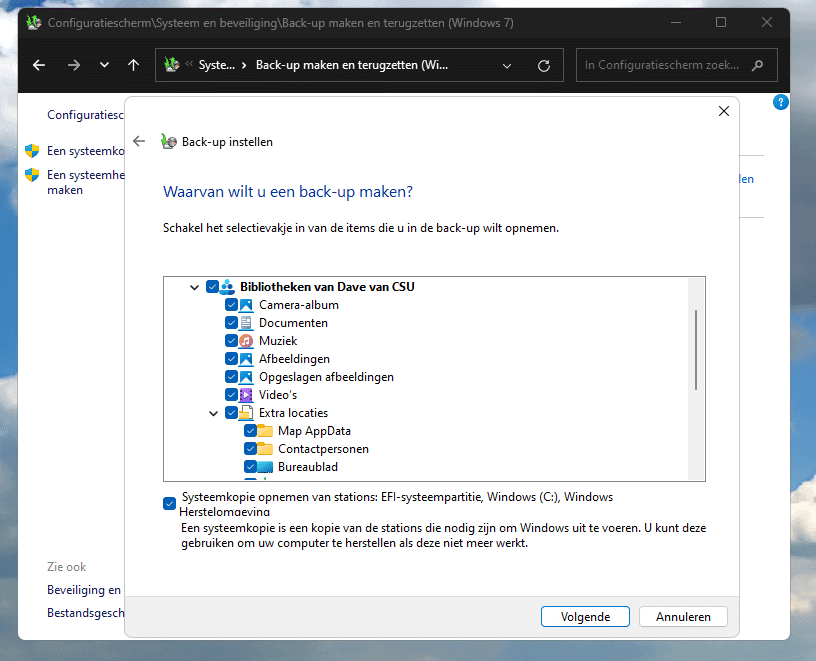Collapse the Bibliotheken van Dave van CSU node

point(194,287)
